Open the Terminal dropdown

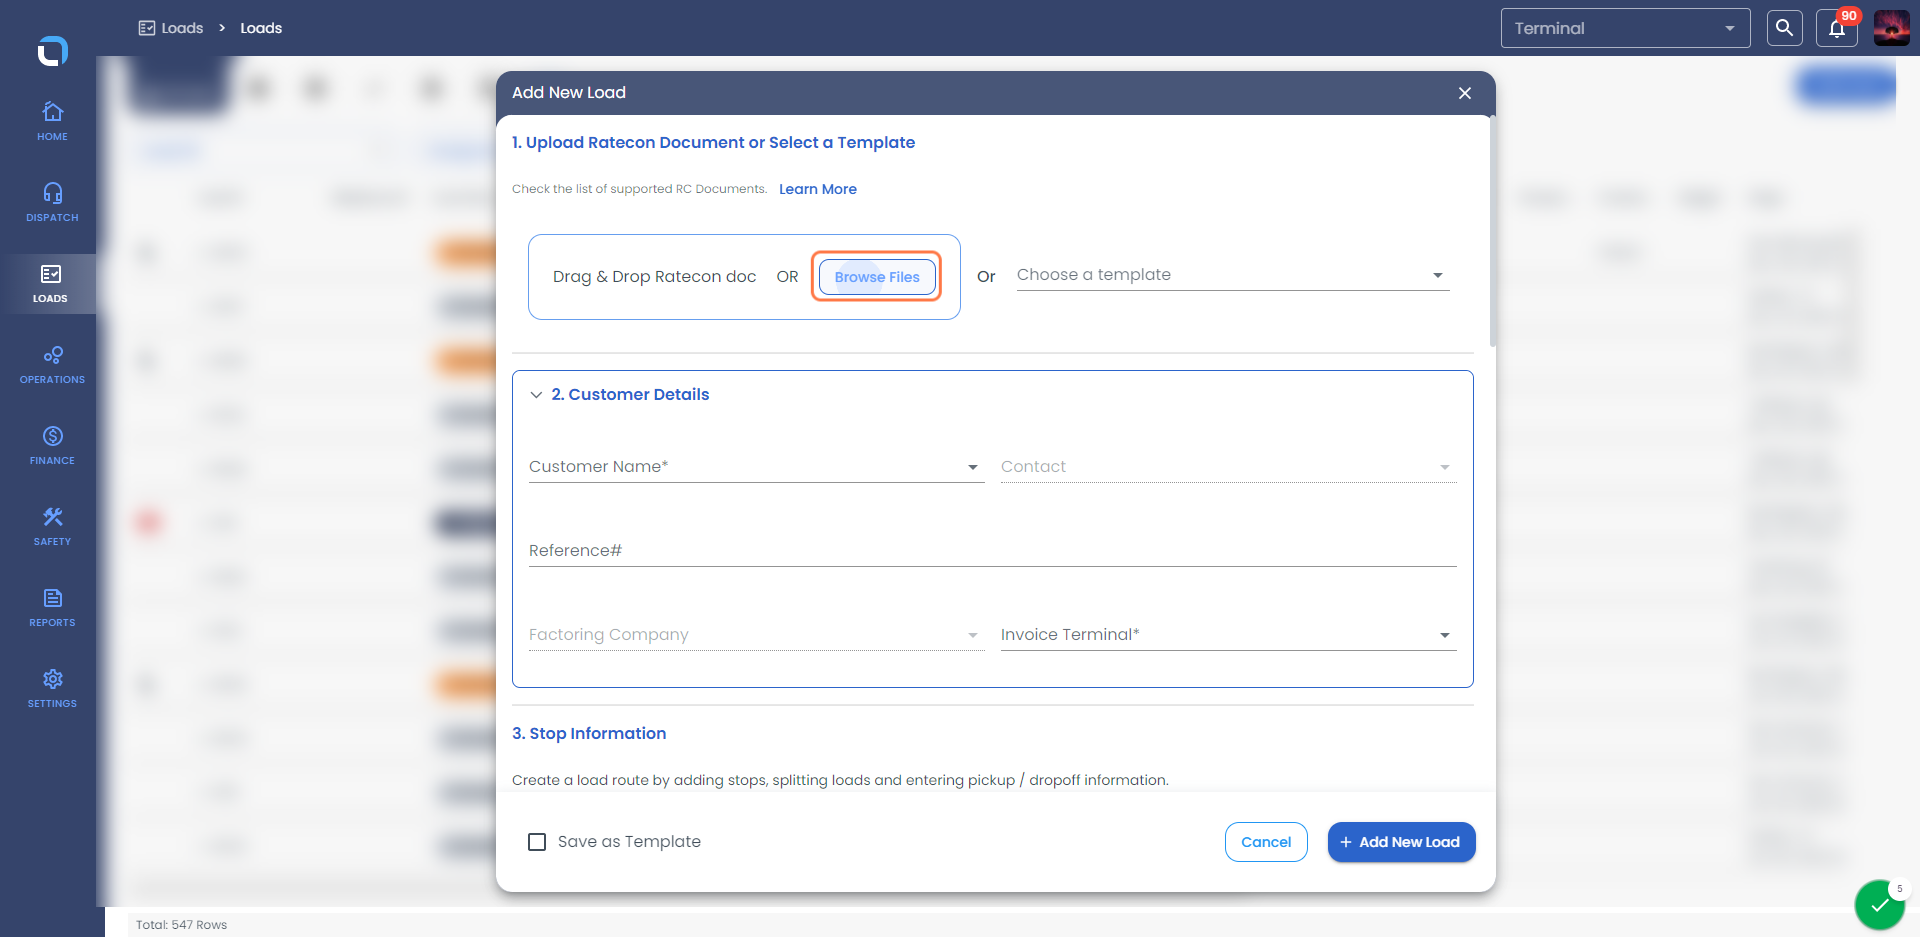pos(1625,28)
